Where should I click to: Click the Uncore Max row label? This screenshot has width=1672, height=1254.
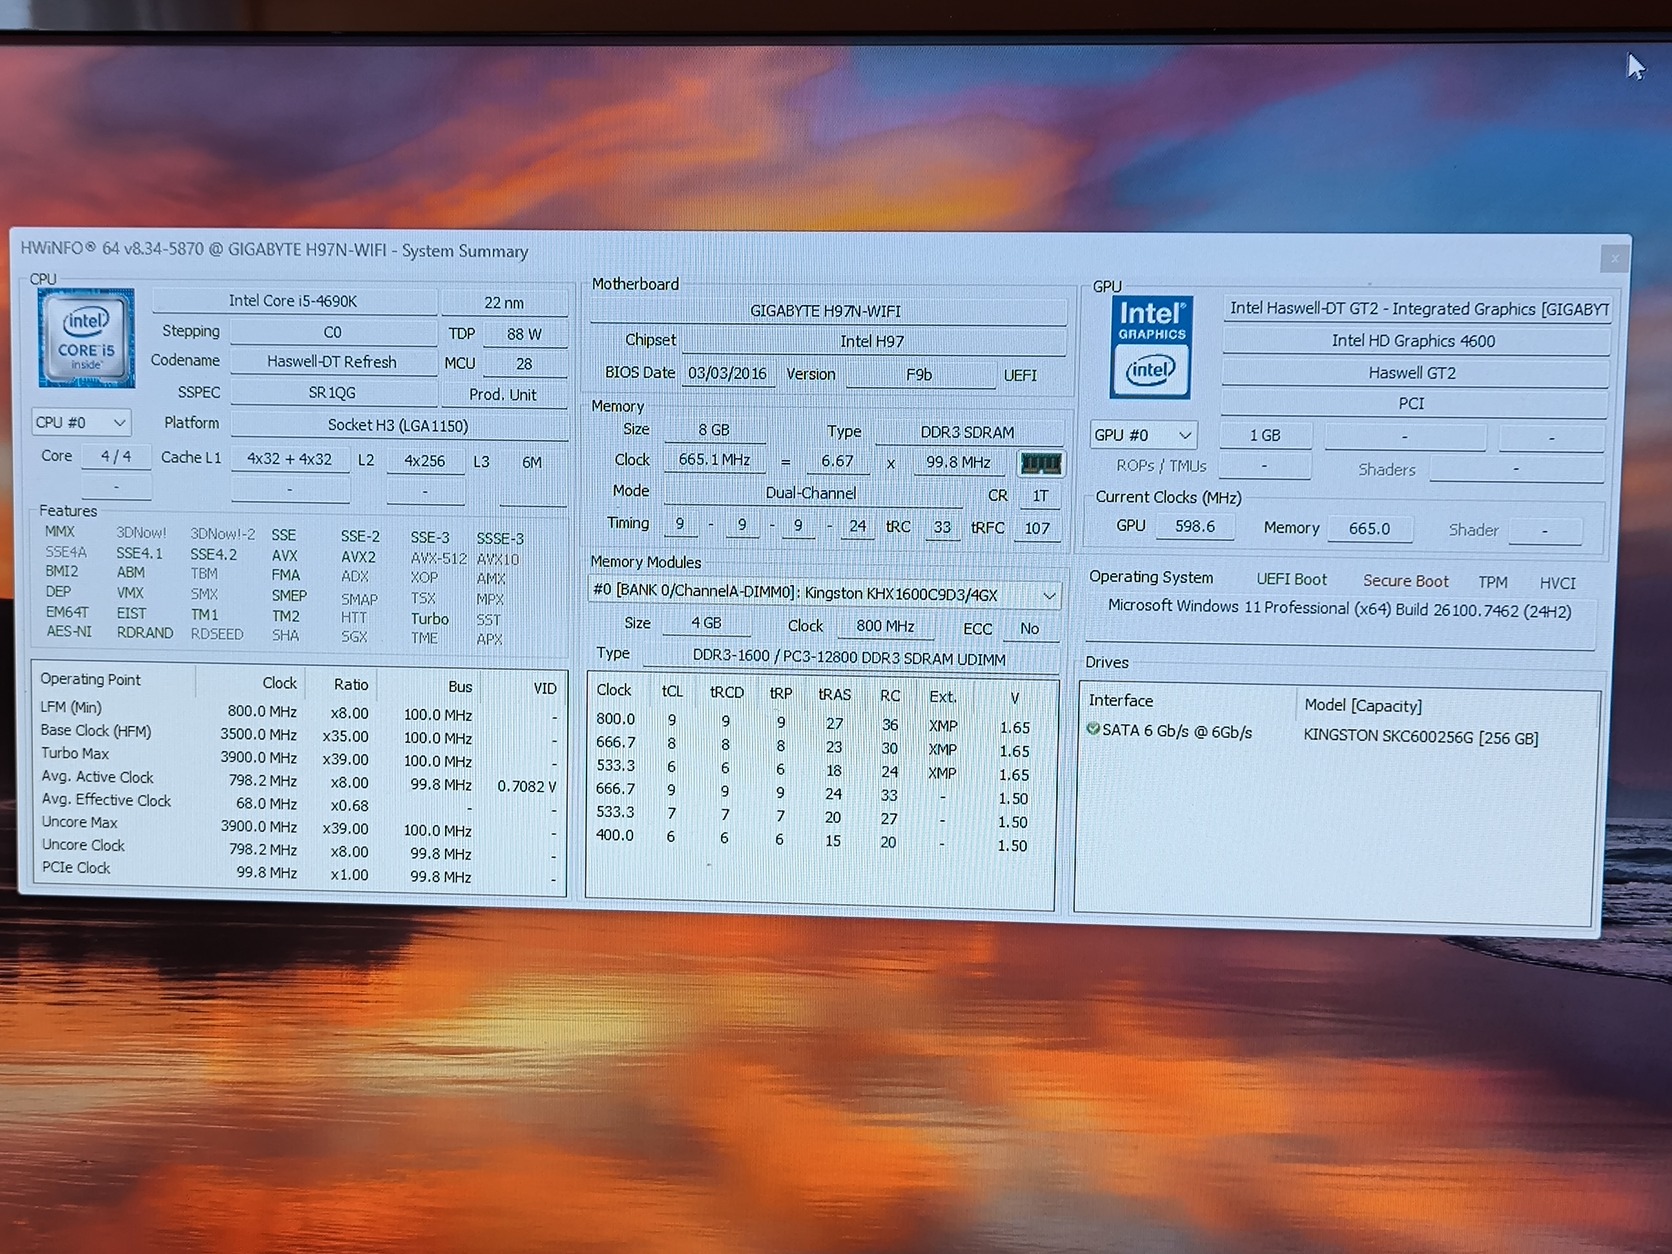[80, 822]
